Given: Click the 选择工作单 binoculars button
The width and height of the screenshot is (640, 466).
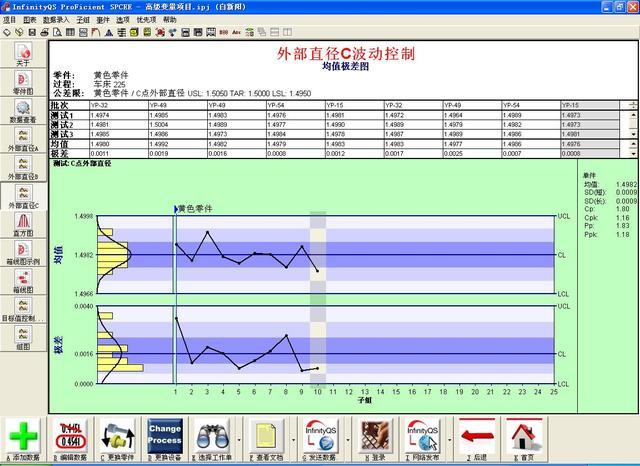Looking at the screenshot, I should (214, 440).
